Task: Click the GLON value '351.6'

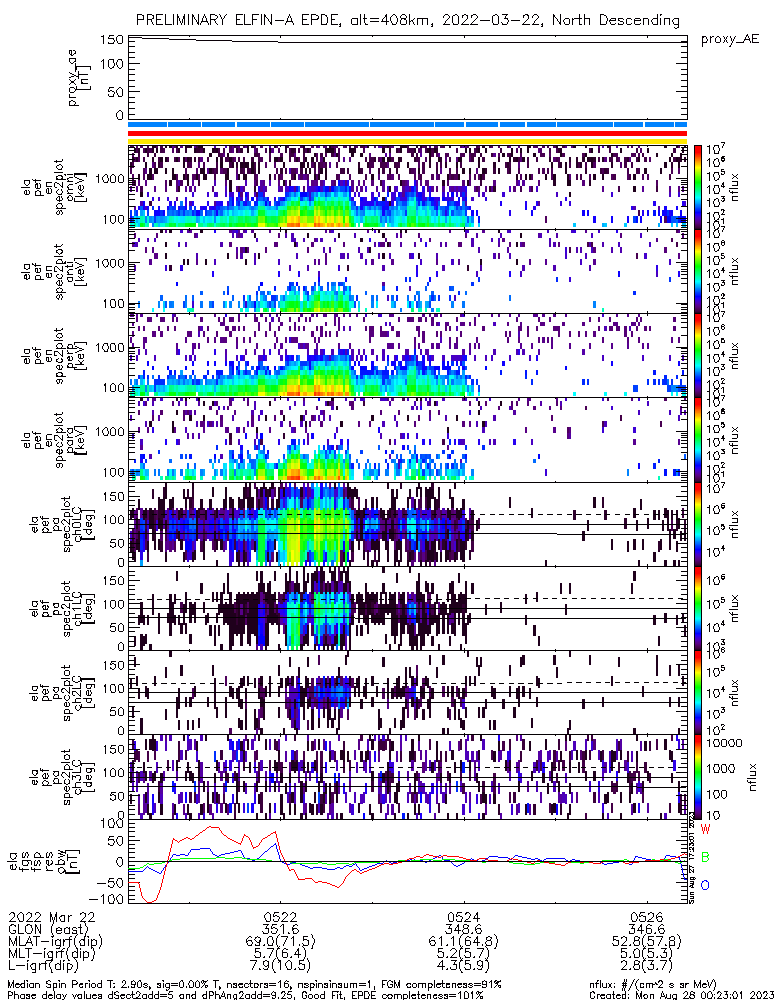Action: click(x=280, y=929)
